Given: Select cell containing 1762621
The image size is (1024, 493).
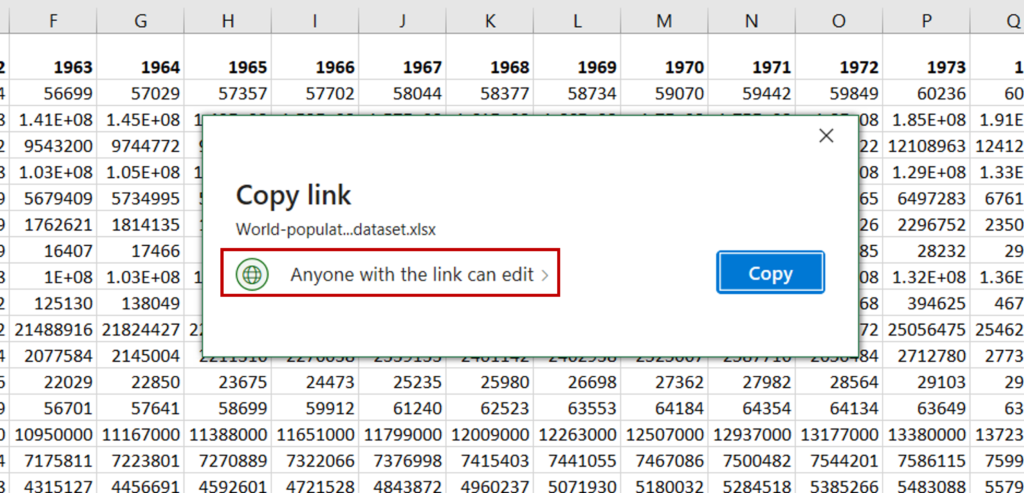Looking at the screenshot, I should click(x=53, y=225).
